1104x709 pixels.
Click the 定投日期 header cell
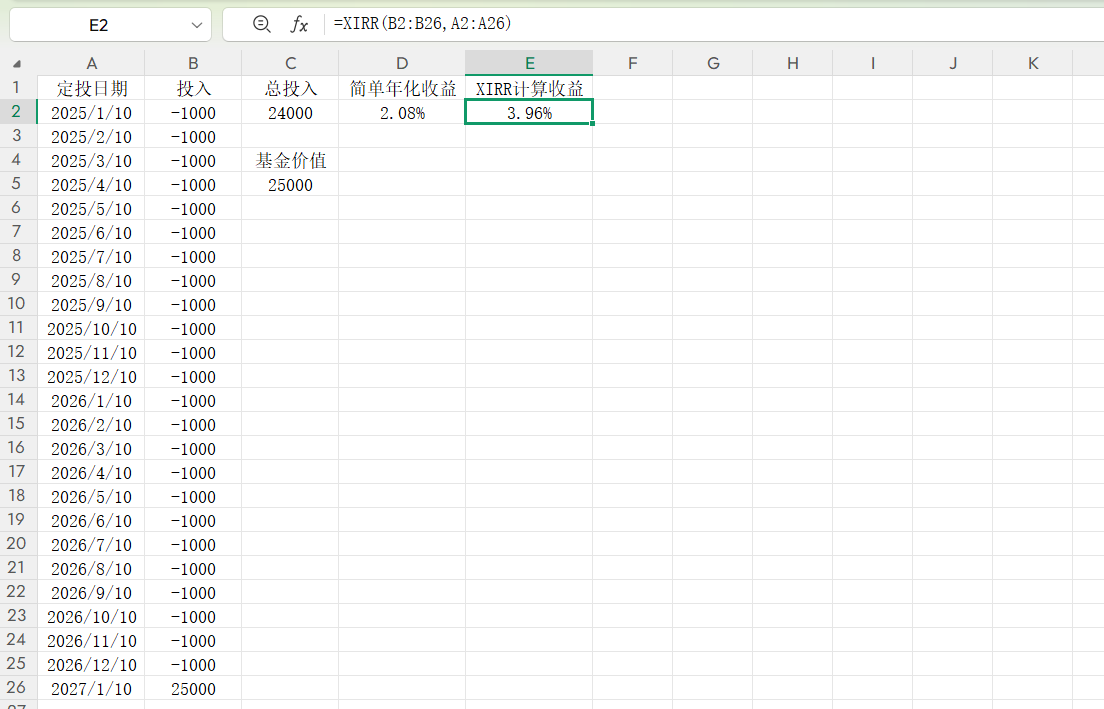click(x=91, y=88)
